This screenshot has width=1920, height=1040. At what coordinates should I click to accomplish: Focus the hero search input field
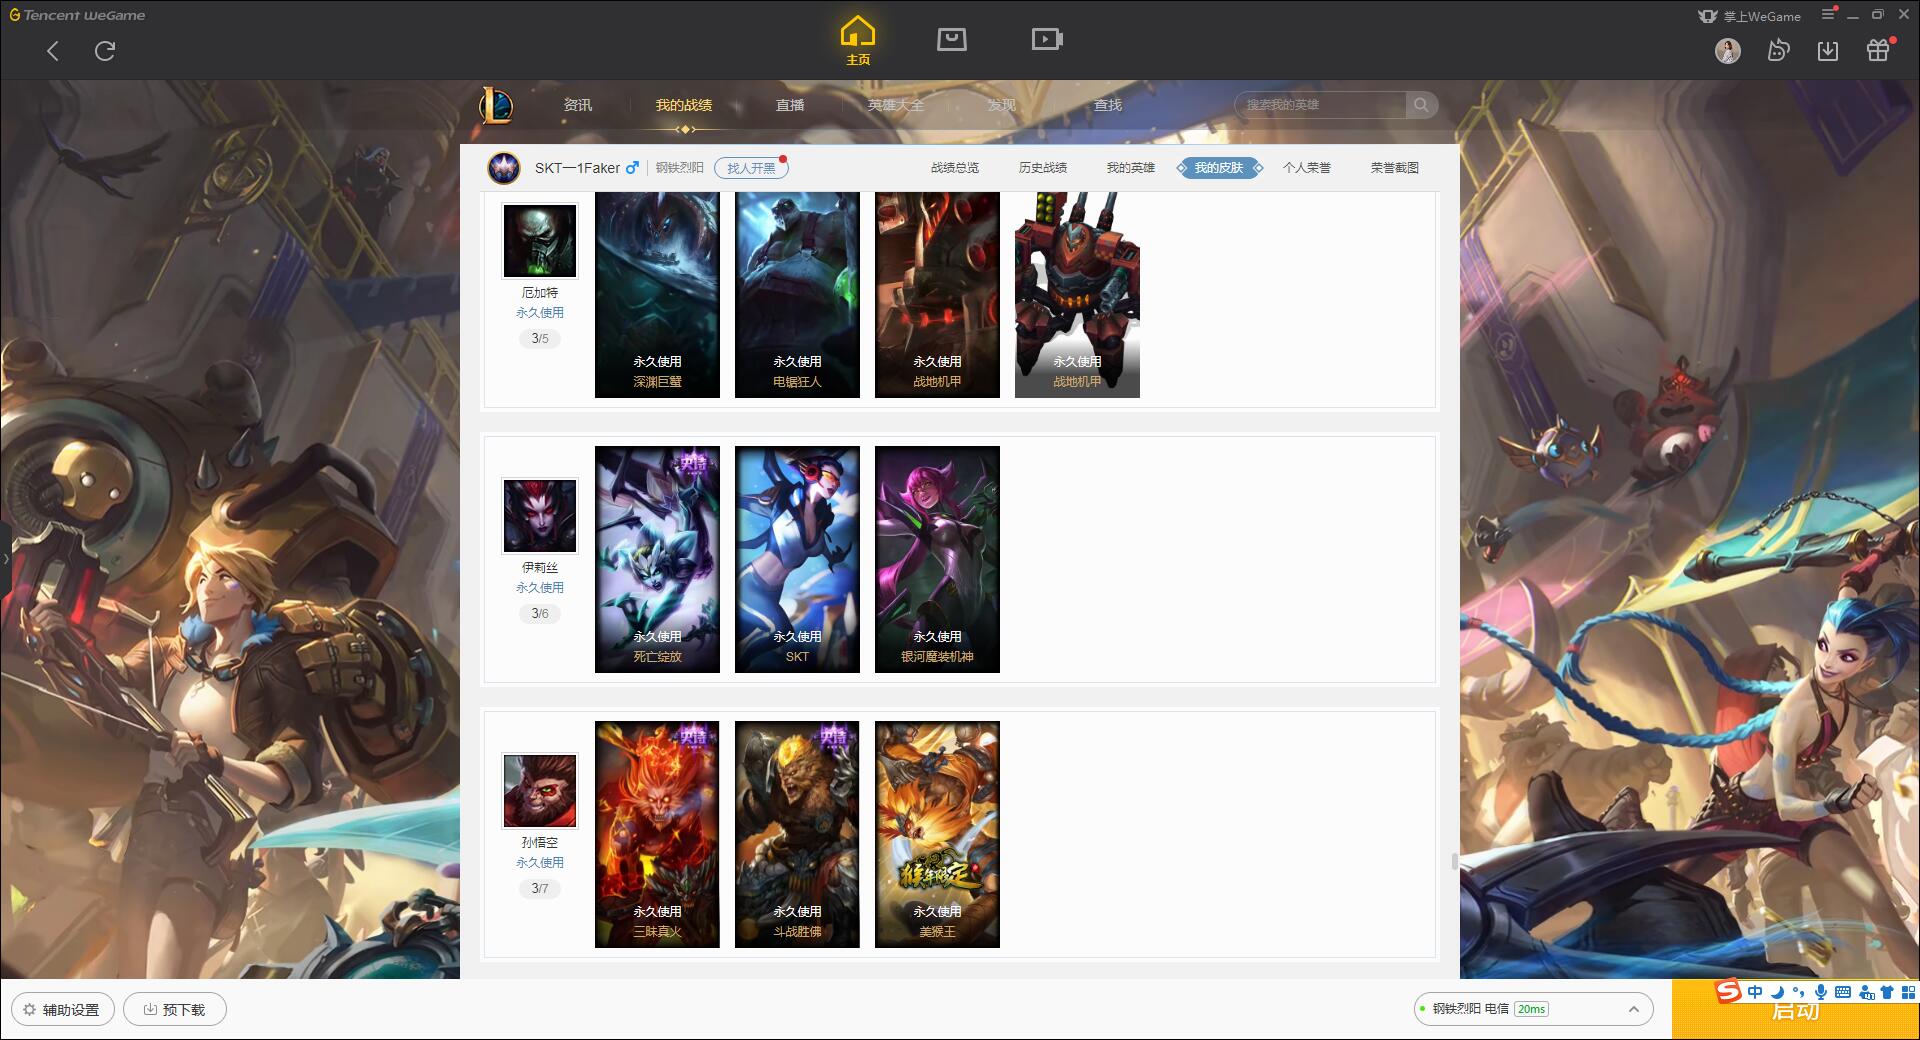tap(1320, 105)
